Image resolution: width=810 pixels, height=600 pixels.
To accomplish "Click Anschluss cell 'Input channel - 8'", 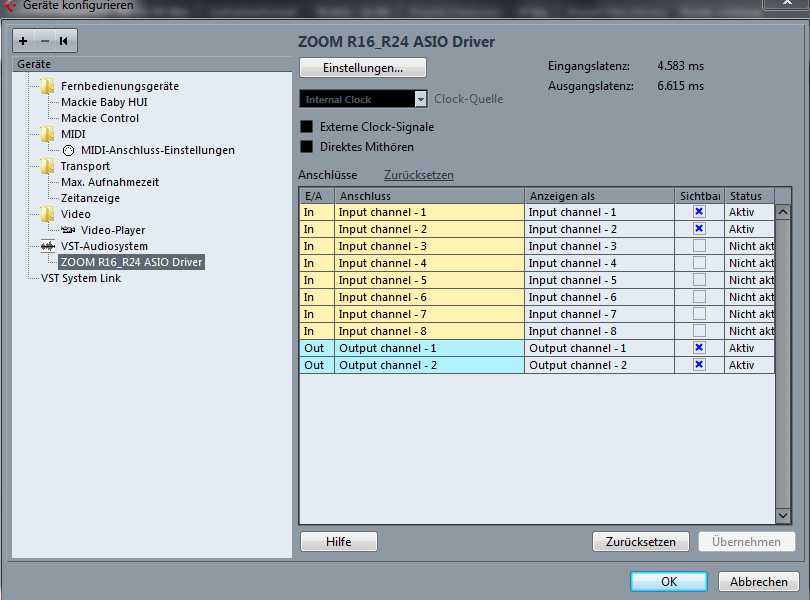I will click(x=430, y=331).
